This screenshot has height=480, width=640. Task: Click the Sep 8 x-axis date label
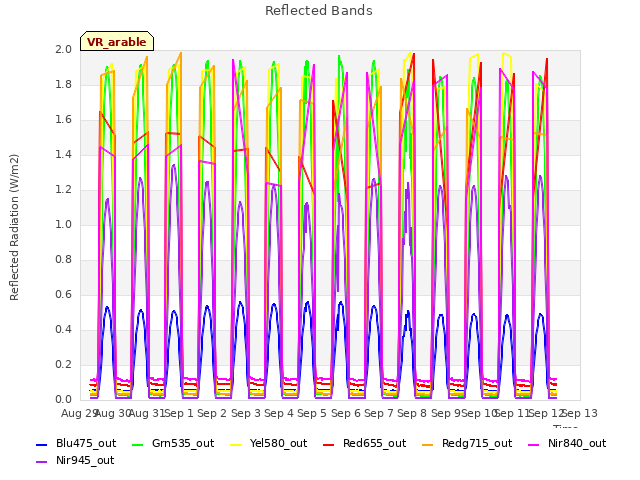point(412,413)
